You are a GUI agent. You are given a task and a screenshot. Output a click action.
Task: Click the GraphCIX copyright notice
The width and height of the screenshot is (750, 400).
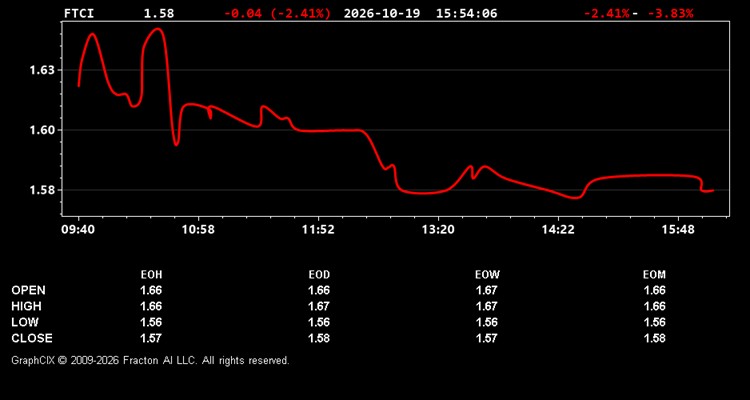pos(151,360)
